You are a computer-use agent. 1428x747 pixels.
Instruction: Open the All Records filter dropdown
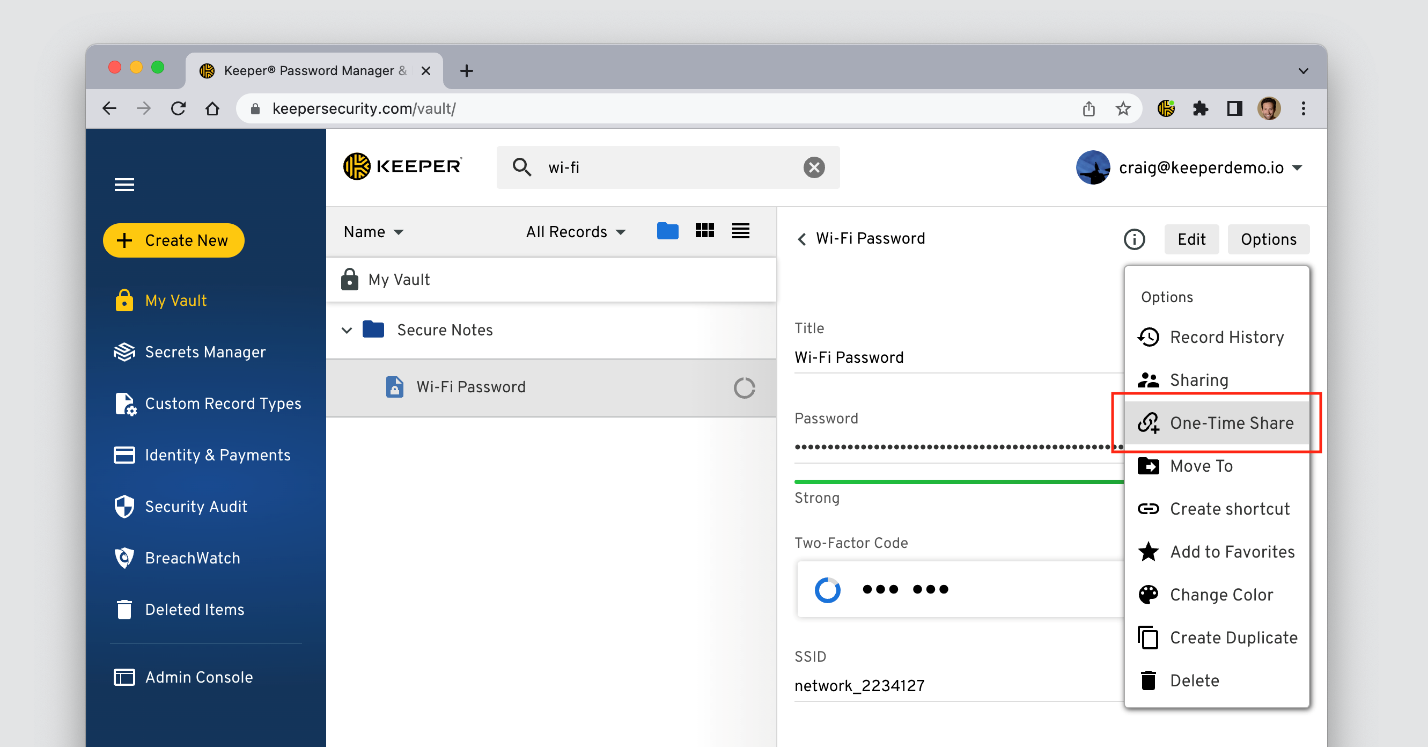pos(575,232)
